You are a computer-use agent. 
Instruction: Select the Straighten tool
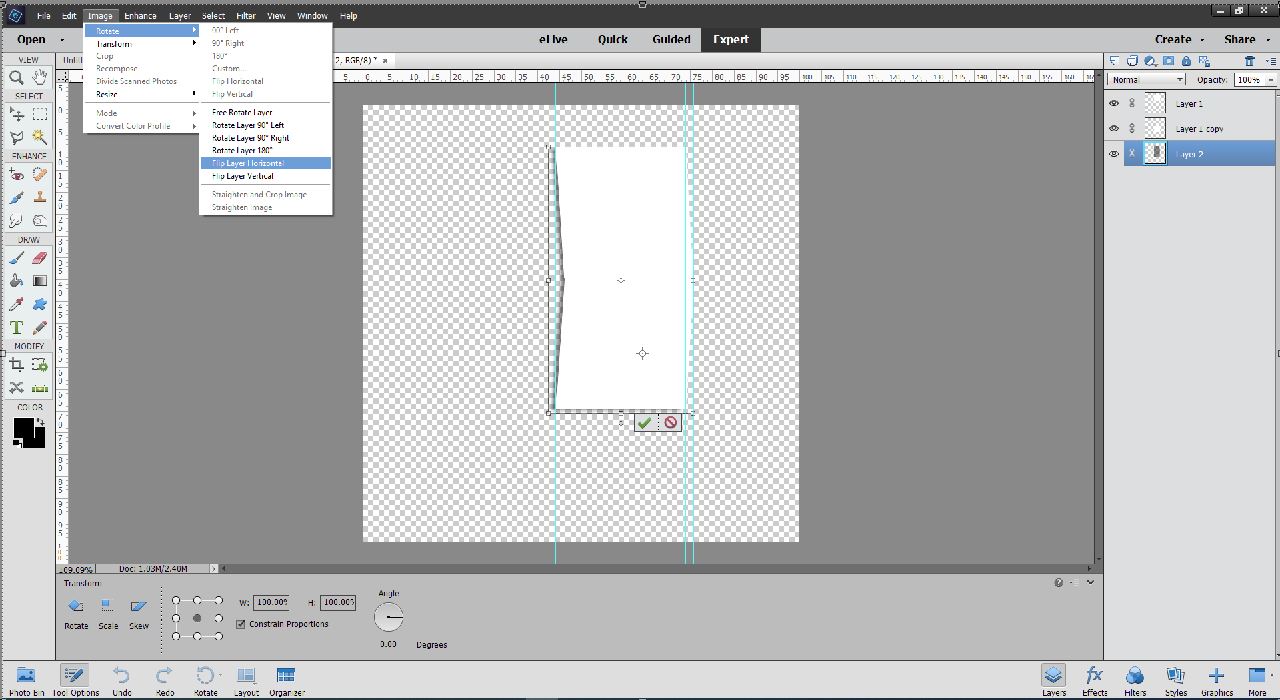pyautogui.click(x=39, y=388)
